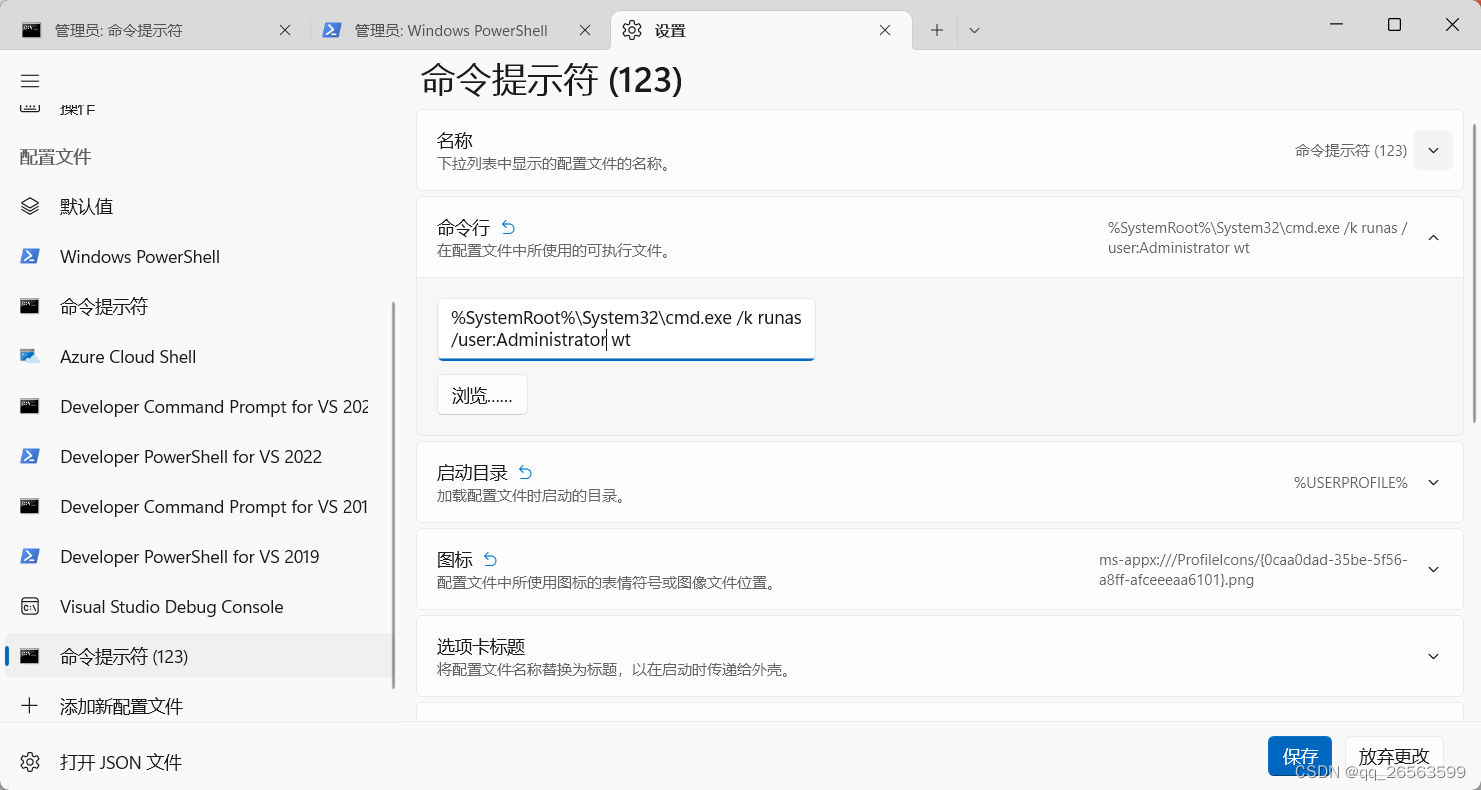This screenshot has height=790, width=1481.
Task: Expand the 图标 setting
Action: coord(1433,569)
